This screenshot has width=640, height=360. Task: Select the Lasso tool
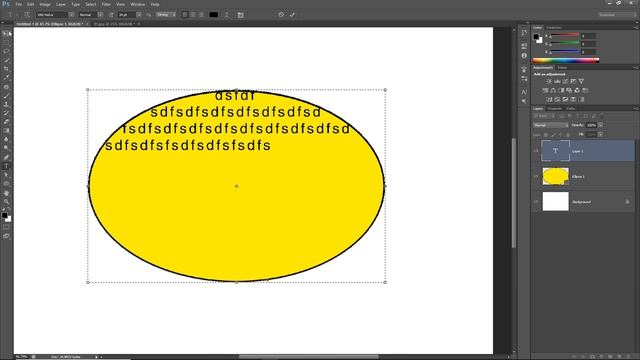click(6, 51)
